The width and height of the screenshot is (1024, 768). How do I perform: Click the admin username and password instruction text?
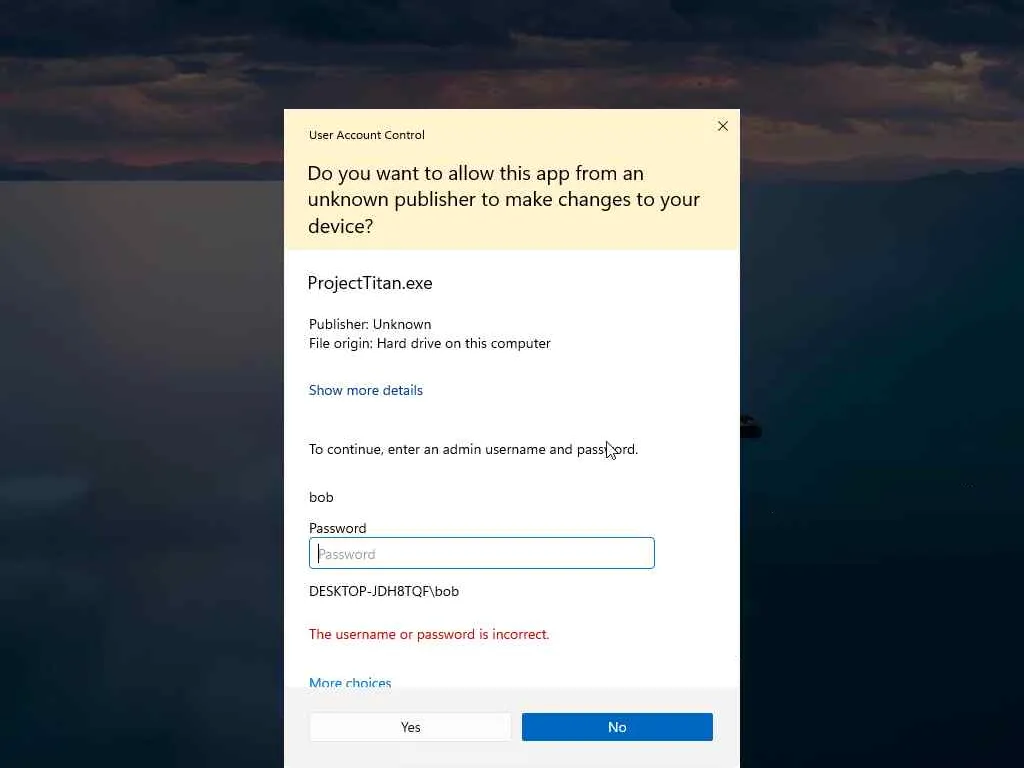click(x=473, y=449)
